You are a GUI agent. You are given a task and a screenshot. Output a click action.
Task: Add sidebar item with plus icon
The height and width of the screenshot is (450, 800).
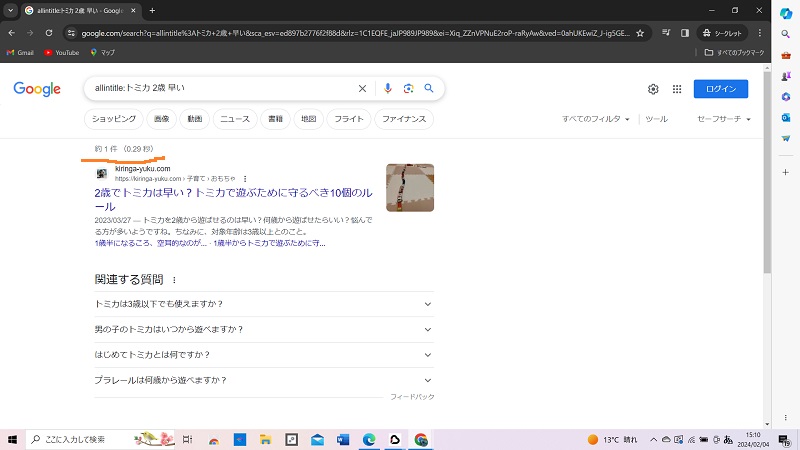[x=786, y=172]
